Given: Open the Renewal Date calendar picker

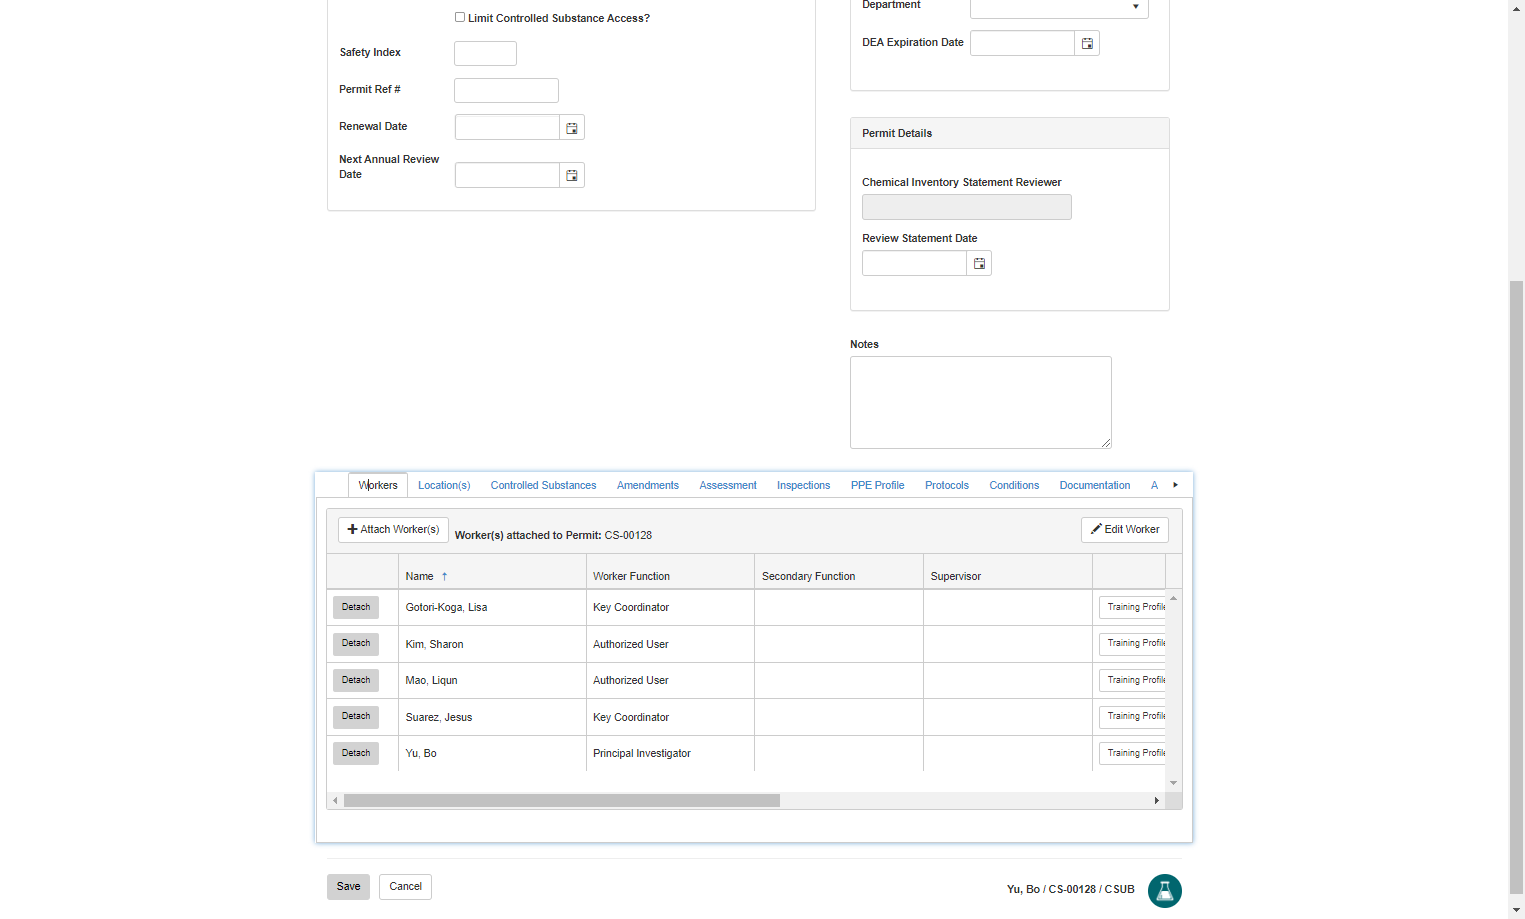Looking at the screenshot, I should (572, 128).
